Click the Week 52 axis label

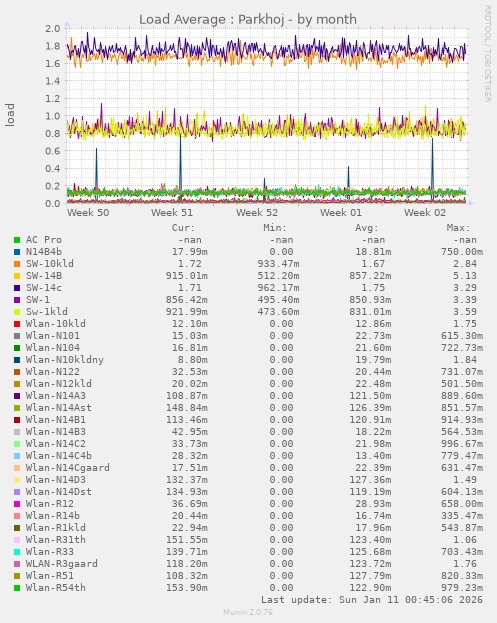(257, 213)
